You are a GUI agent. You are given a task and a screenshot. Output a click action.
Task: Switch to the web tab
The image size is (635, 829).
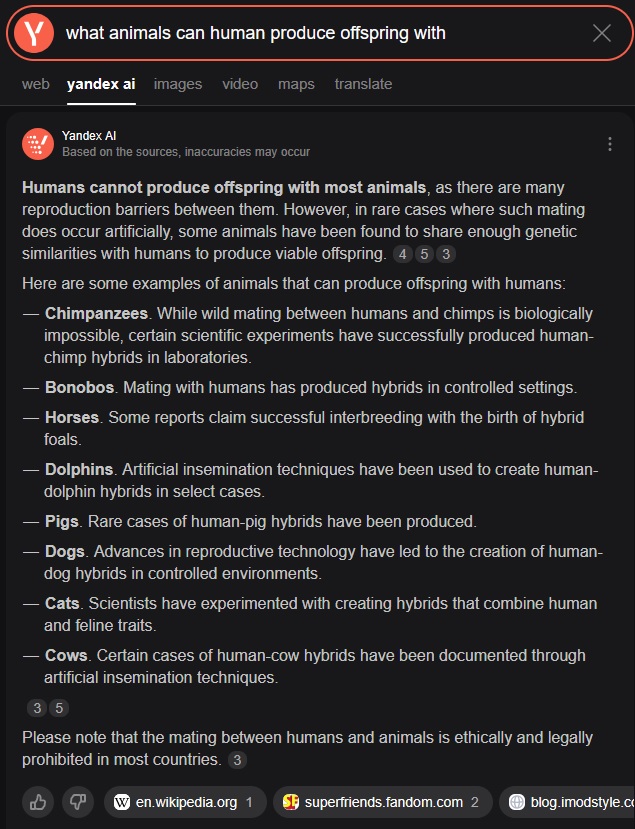[x=35, y=84]
